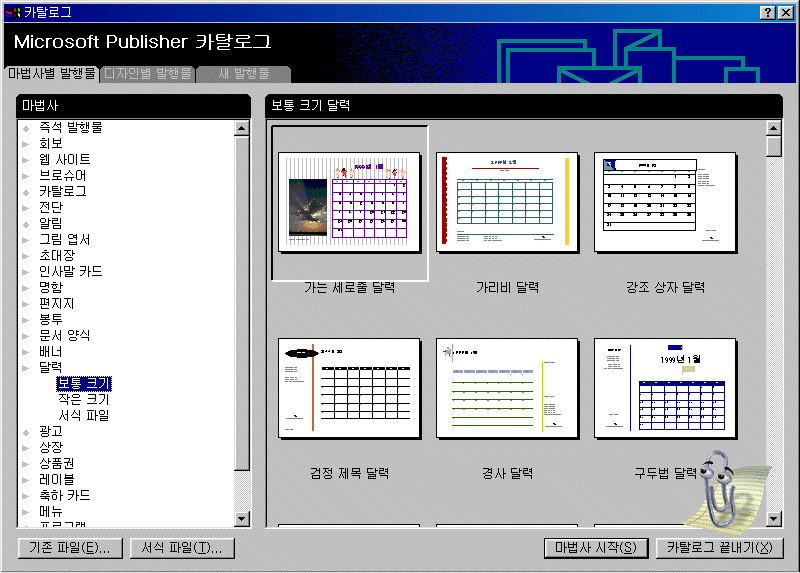Pick the 구두법 달력 thumbnail
The height and width of the screenshot is (573, 800).
click(665, 388)
